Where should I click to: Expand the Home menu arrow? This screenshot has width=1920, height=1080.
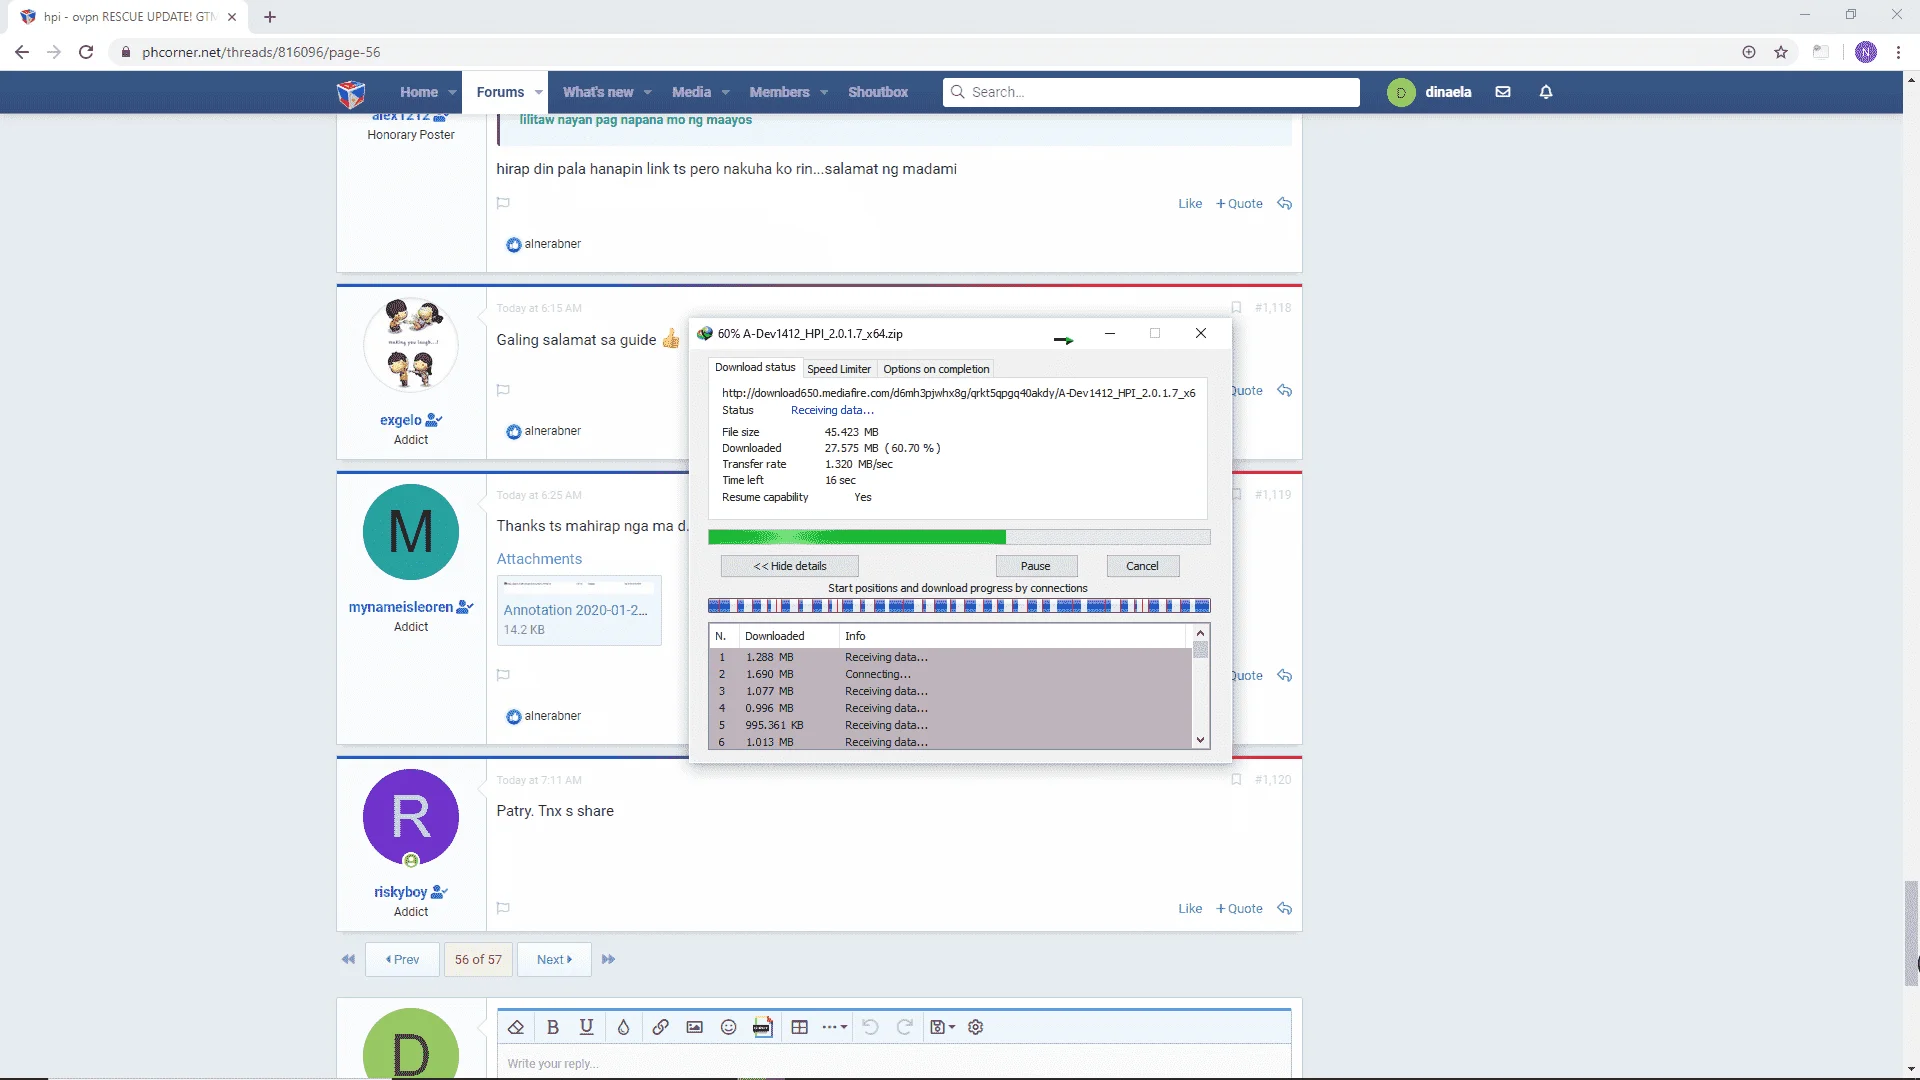tap(452, 92)
